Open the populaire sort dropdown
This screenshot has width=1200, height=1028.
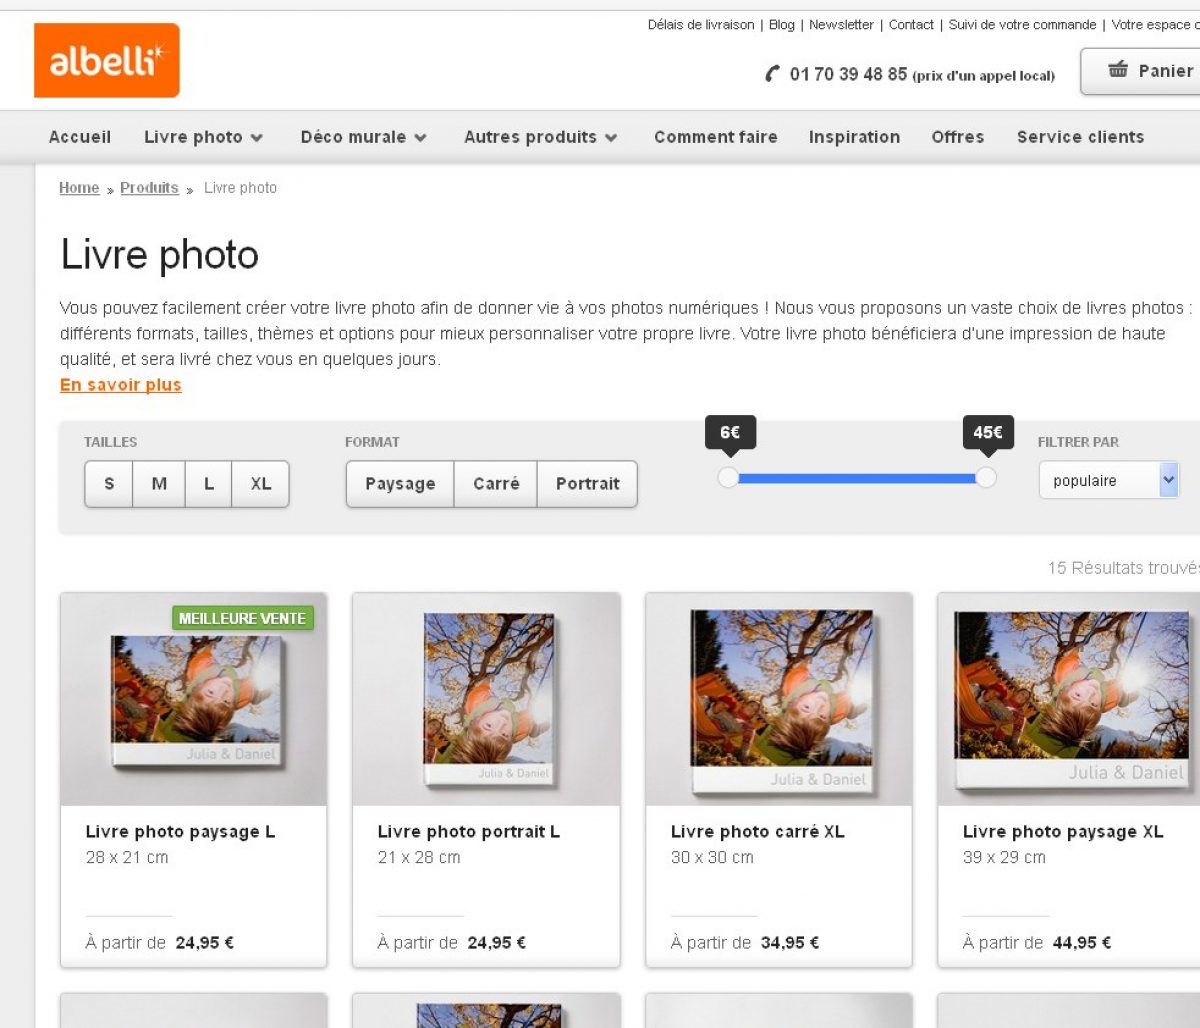pos(1109,481)
